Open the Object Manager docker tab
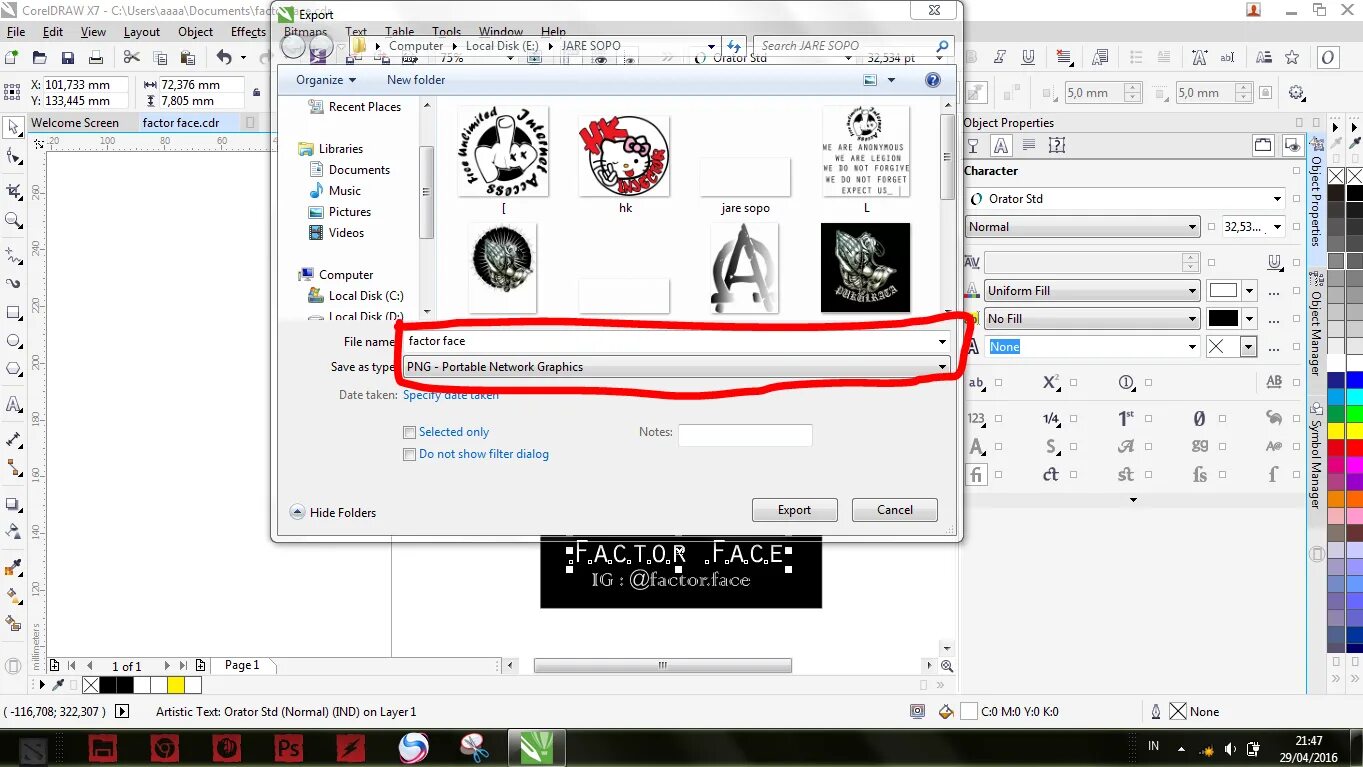This screenshot has height=767, width=1363. [1316, 324]
